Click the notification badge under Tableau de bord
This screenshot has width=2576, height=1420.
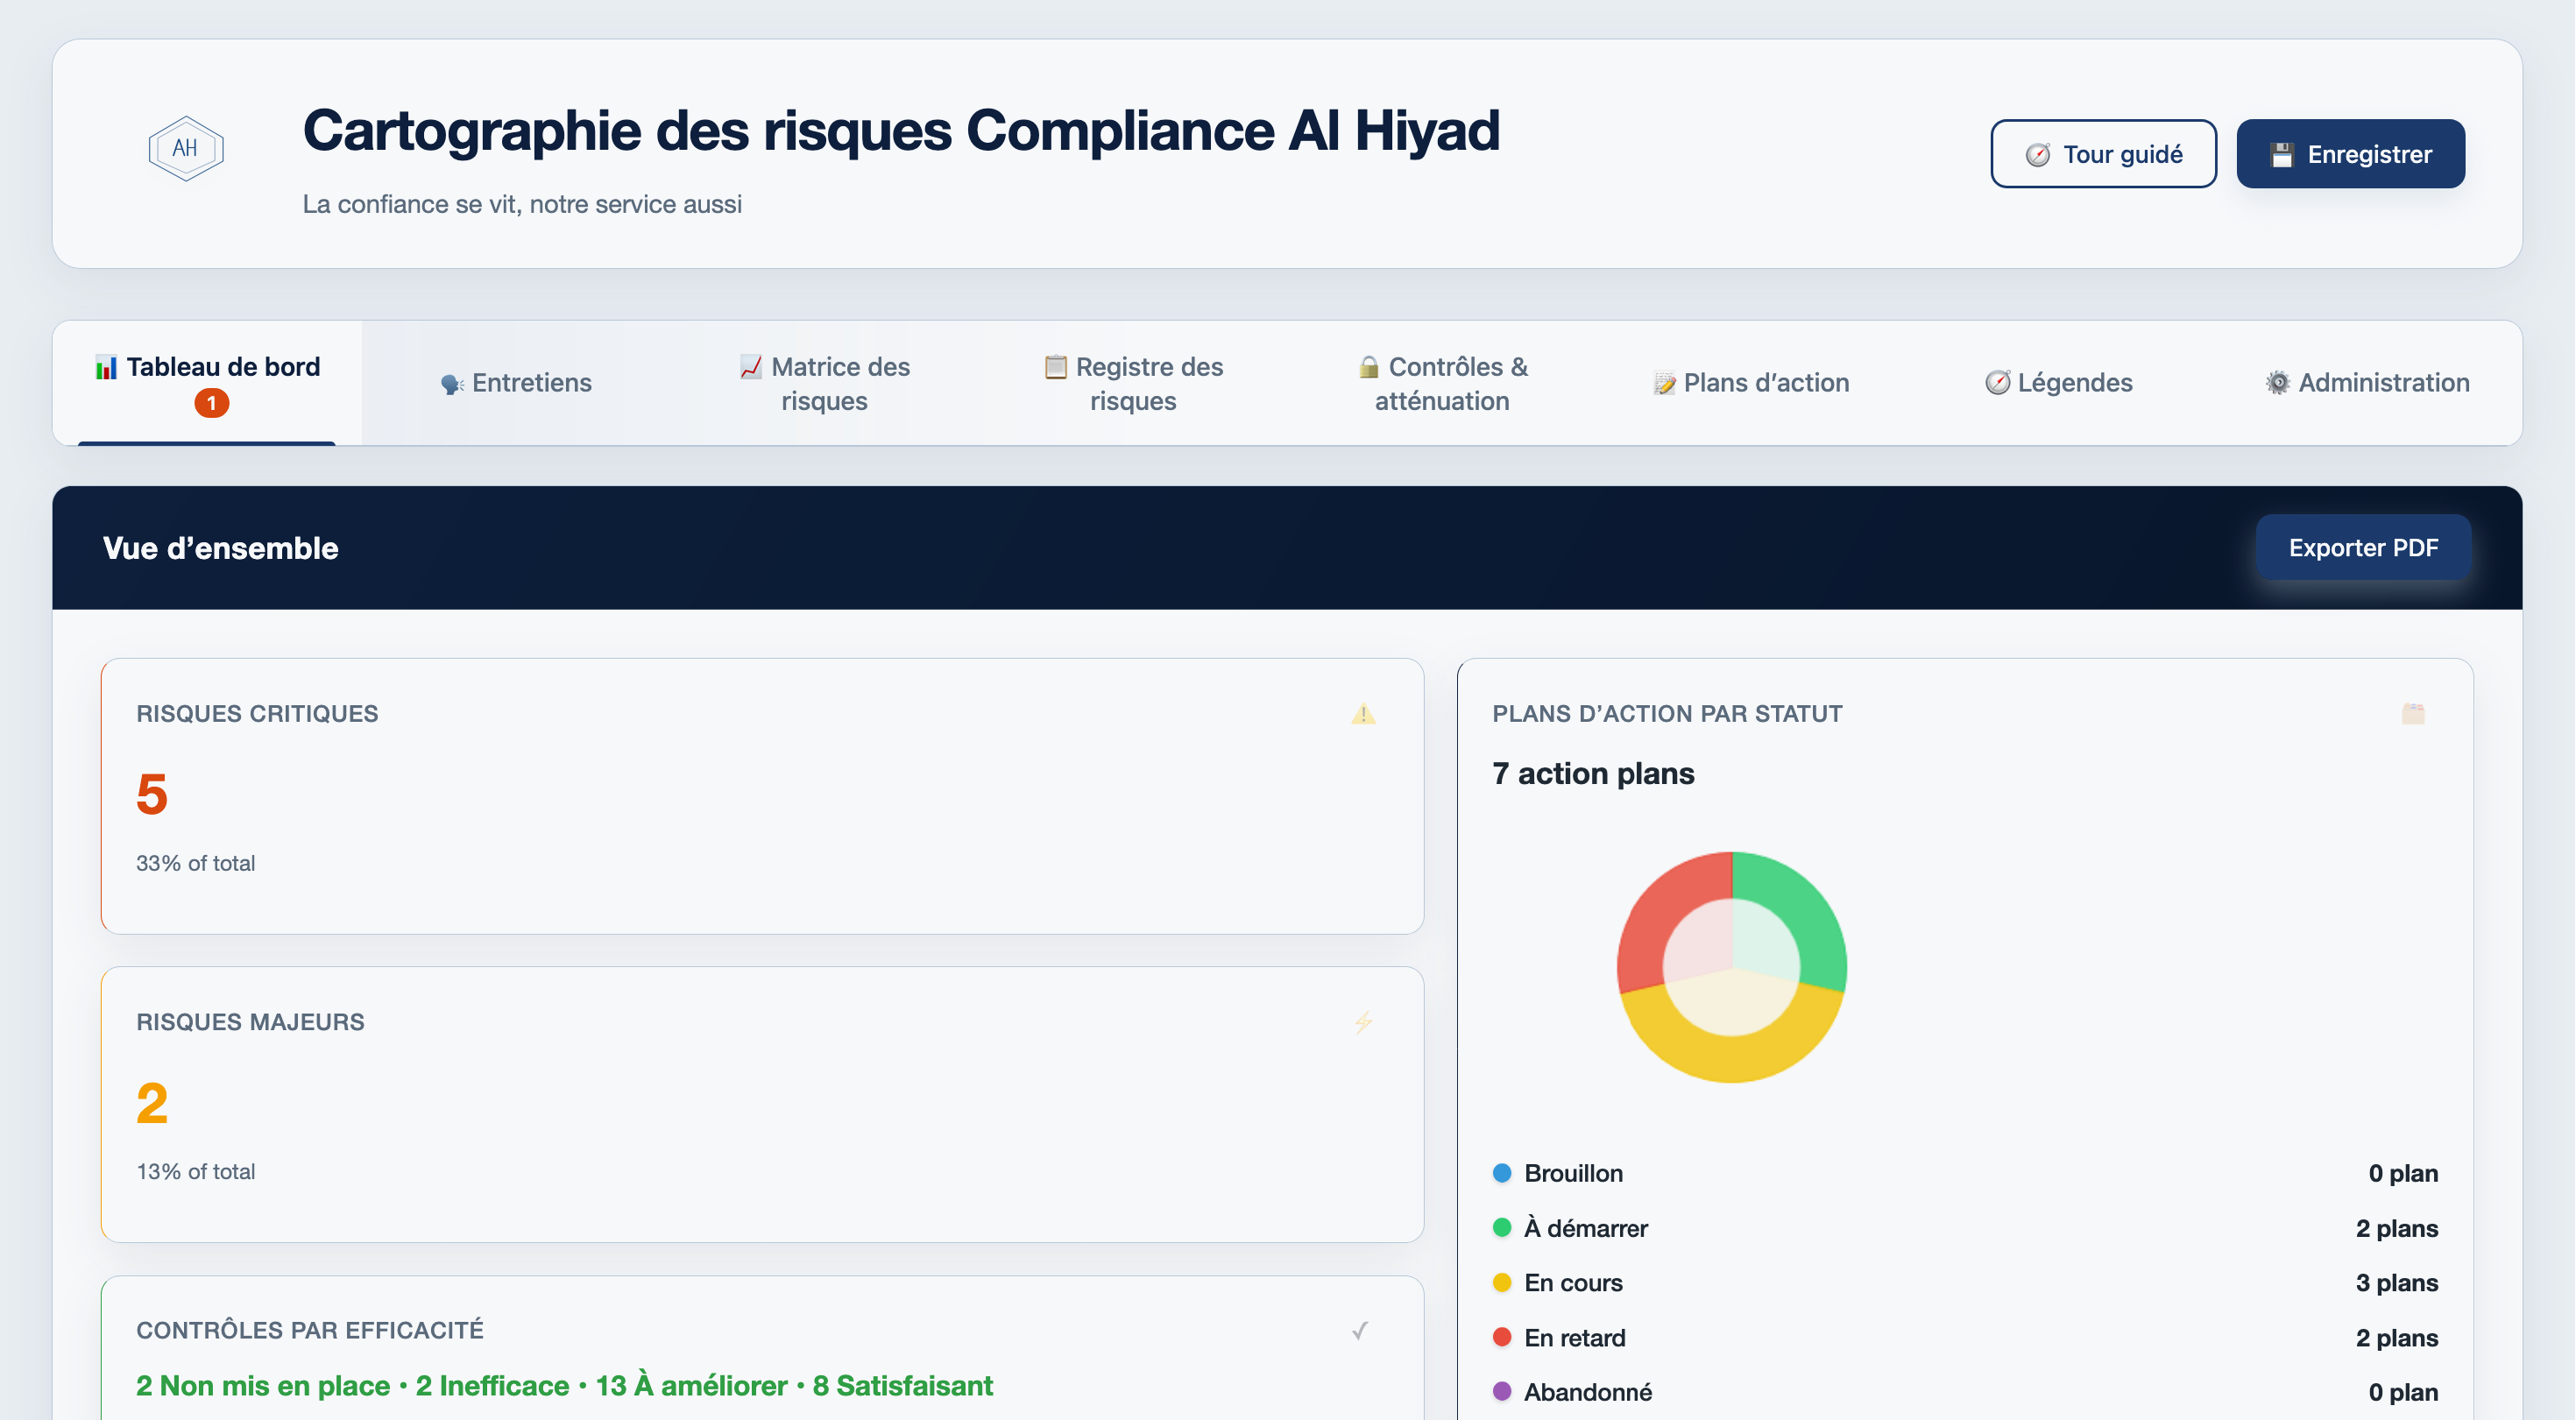211,403
